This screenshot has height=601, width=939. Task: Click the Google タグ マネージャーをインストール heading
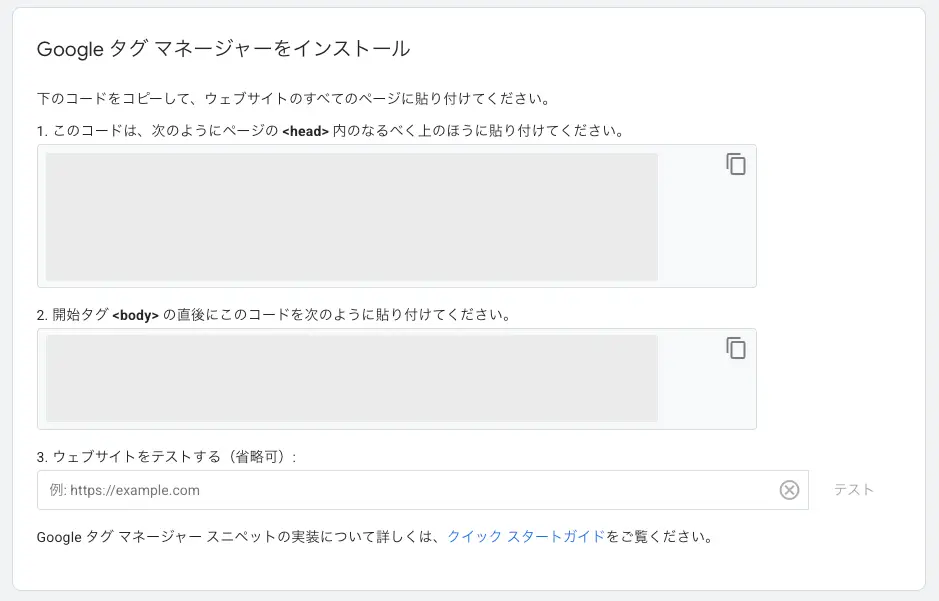coord(223,49)
